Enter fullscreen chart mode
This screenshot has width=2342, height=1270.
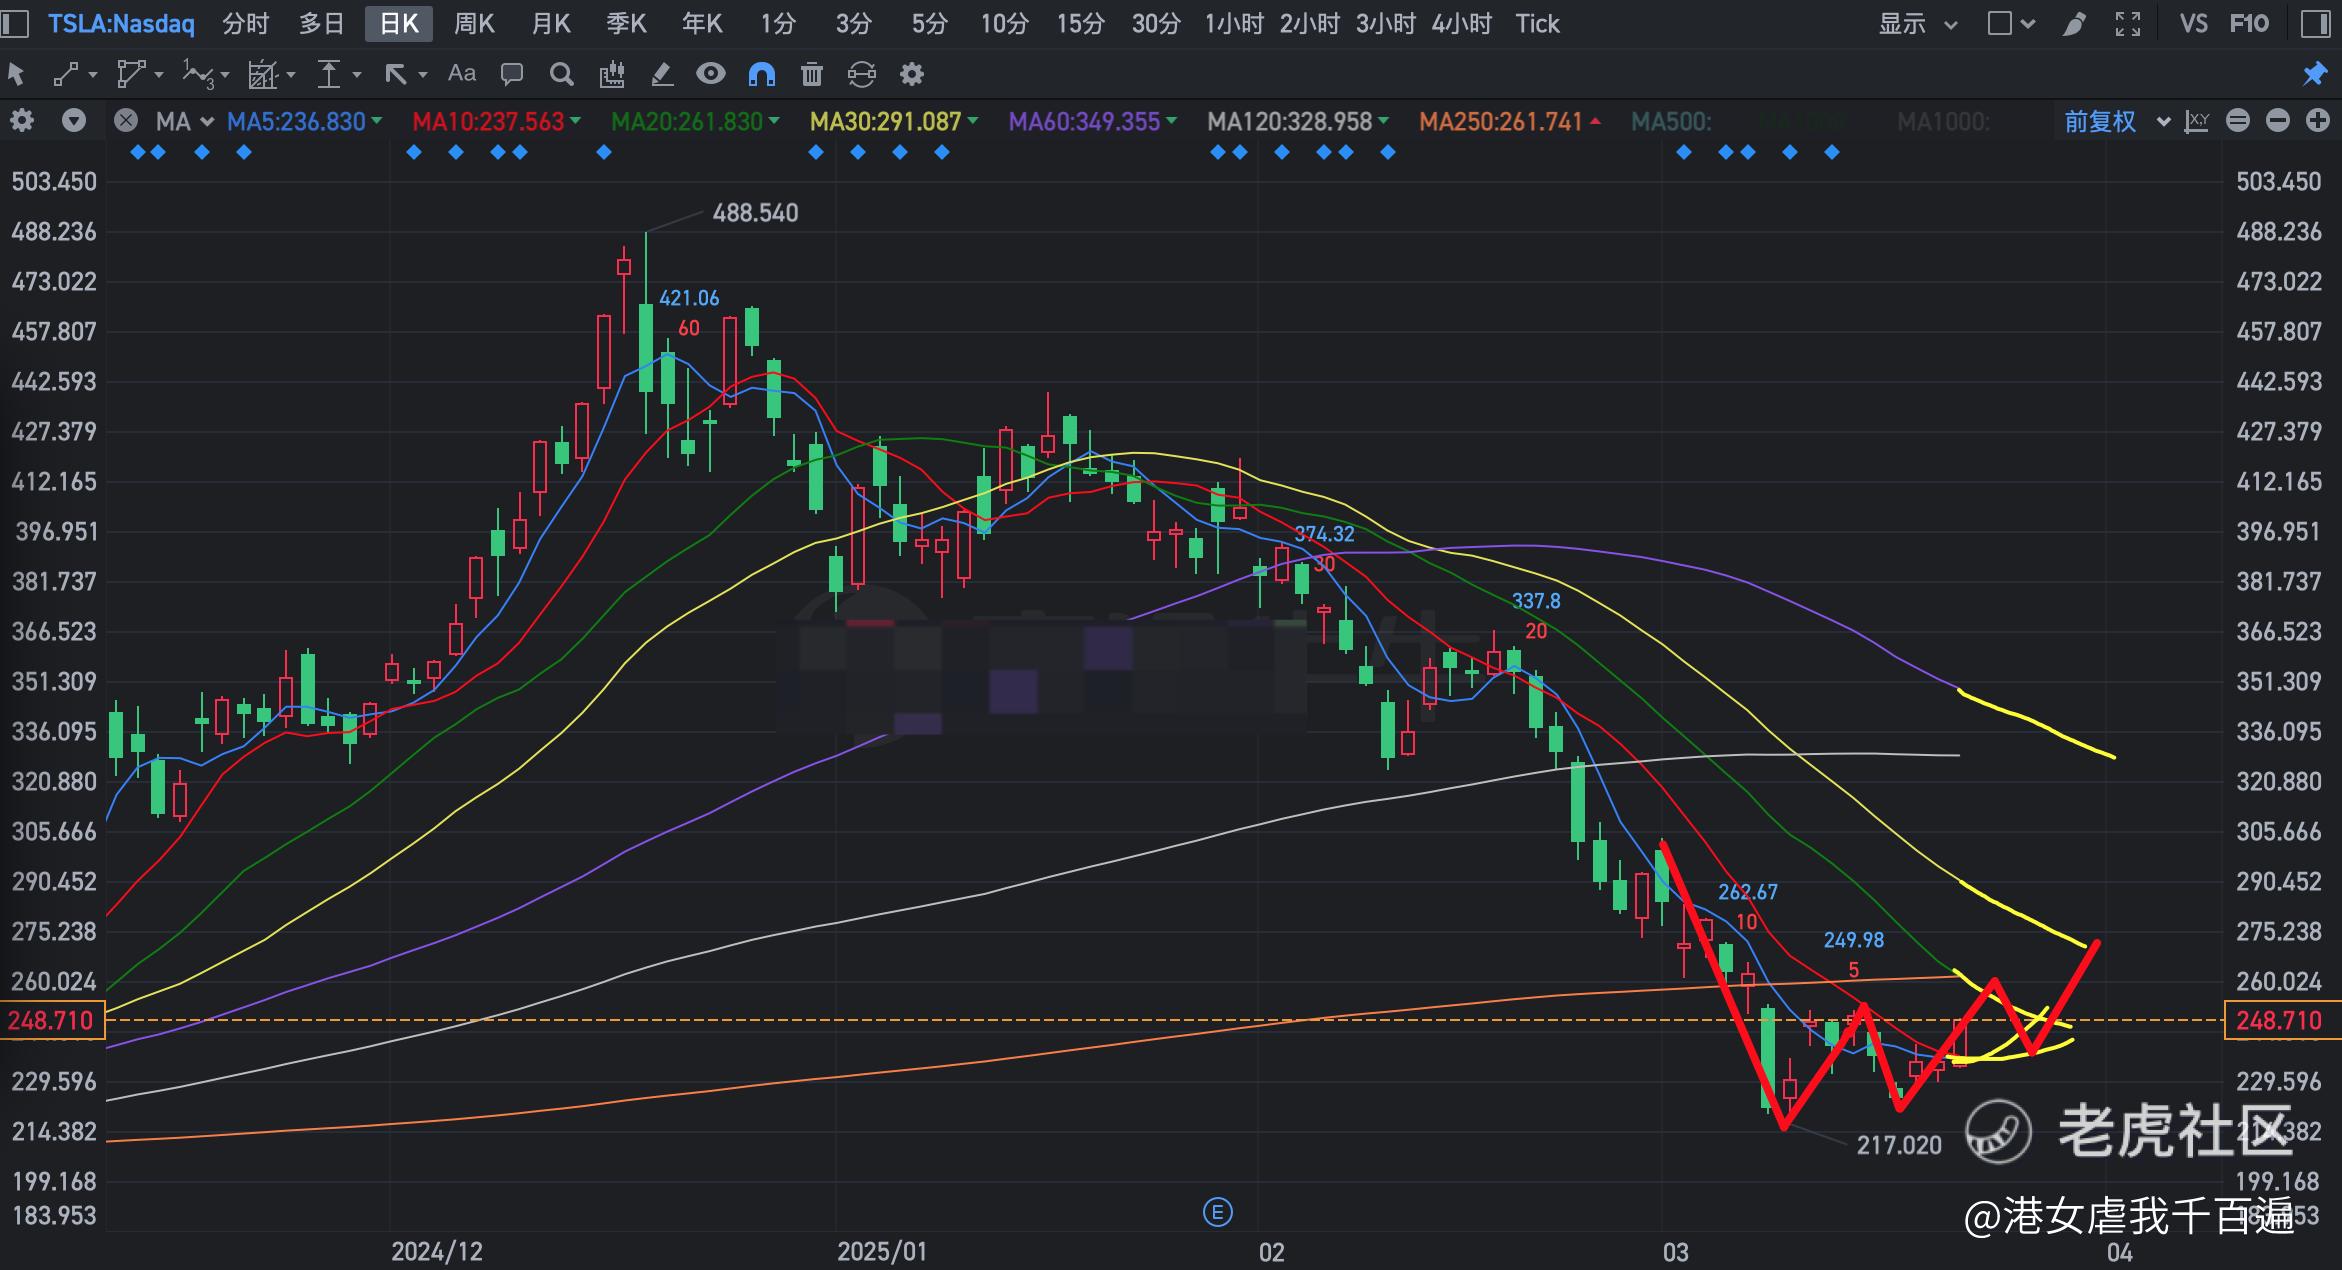[x=2128, y=23]
